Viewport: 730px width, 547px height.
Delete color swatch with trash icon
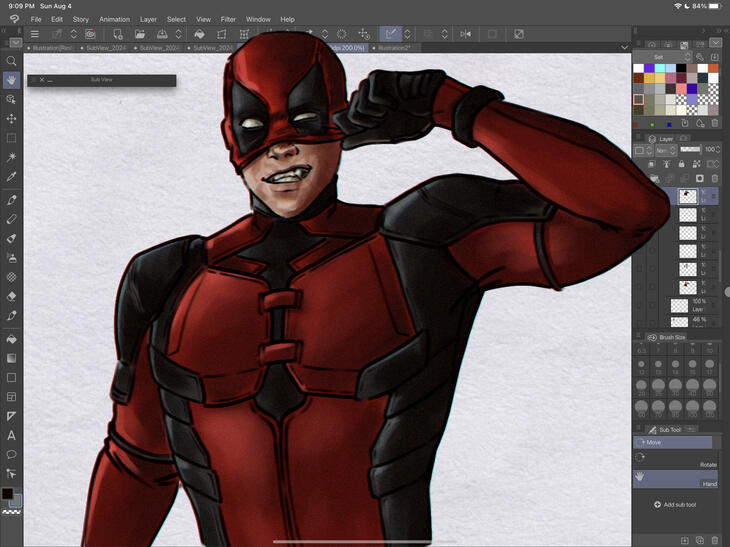tap(715, 123)
